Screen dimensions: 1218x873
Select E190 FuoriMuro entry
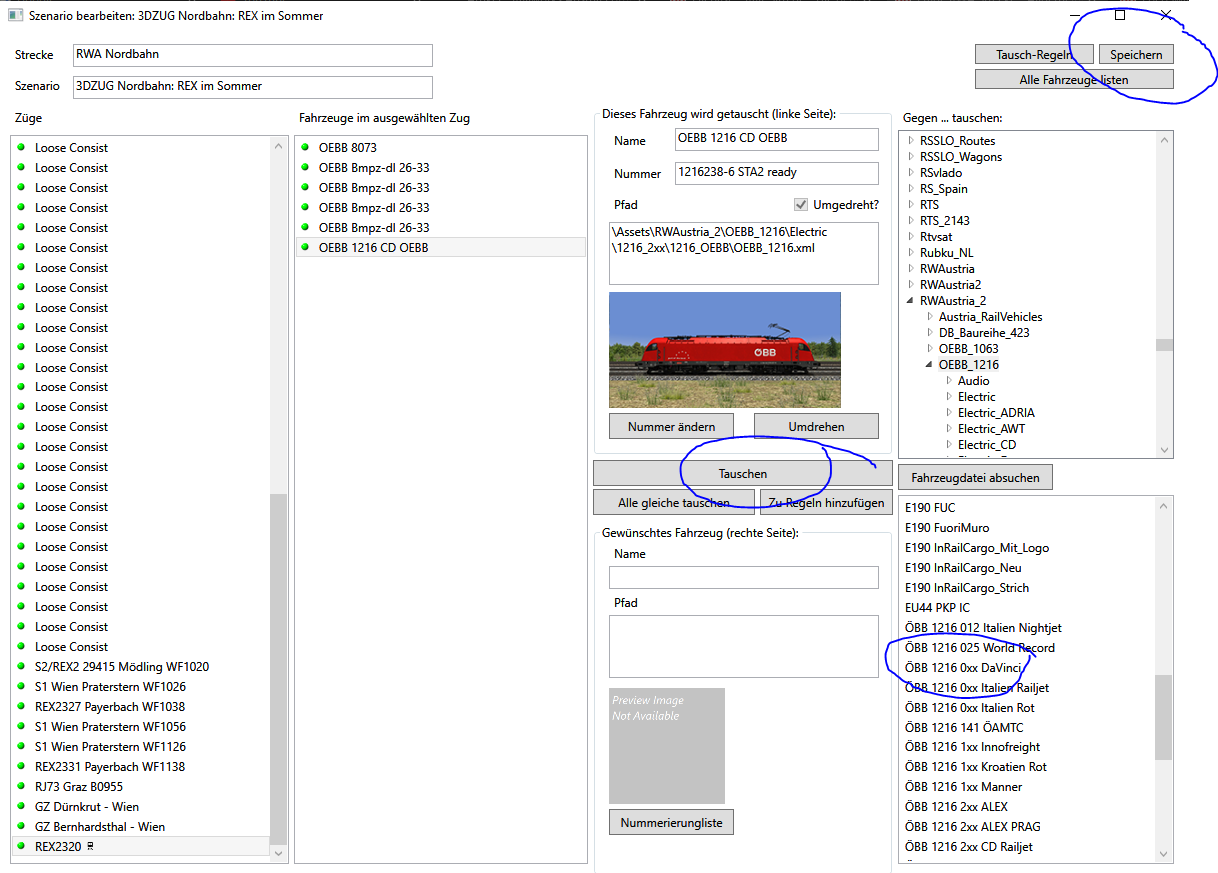click(947, 528)
